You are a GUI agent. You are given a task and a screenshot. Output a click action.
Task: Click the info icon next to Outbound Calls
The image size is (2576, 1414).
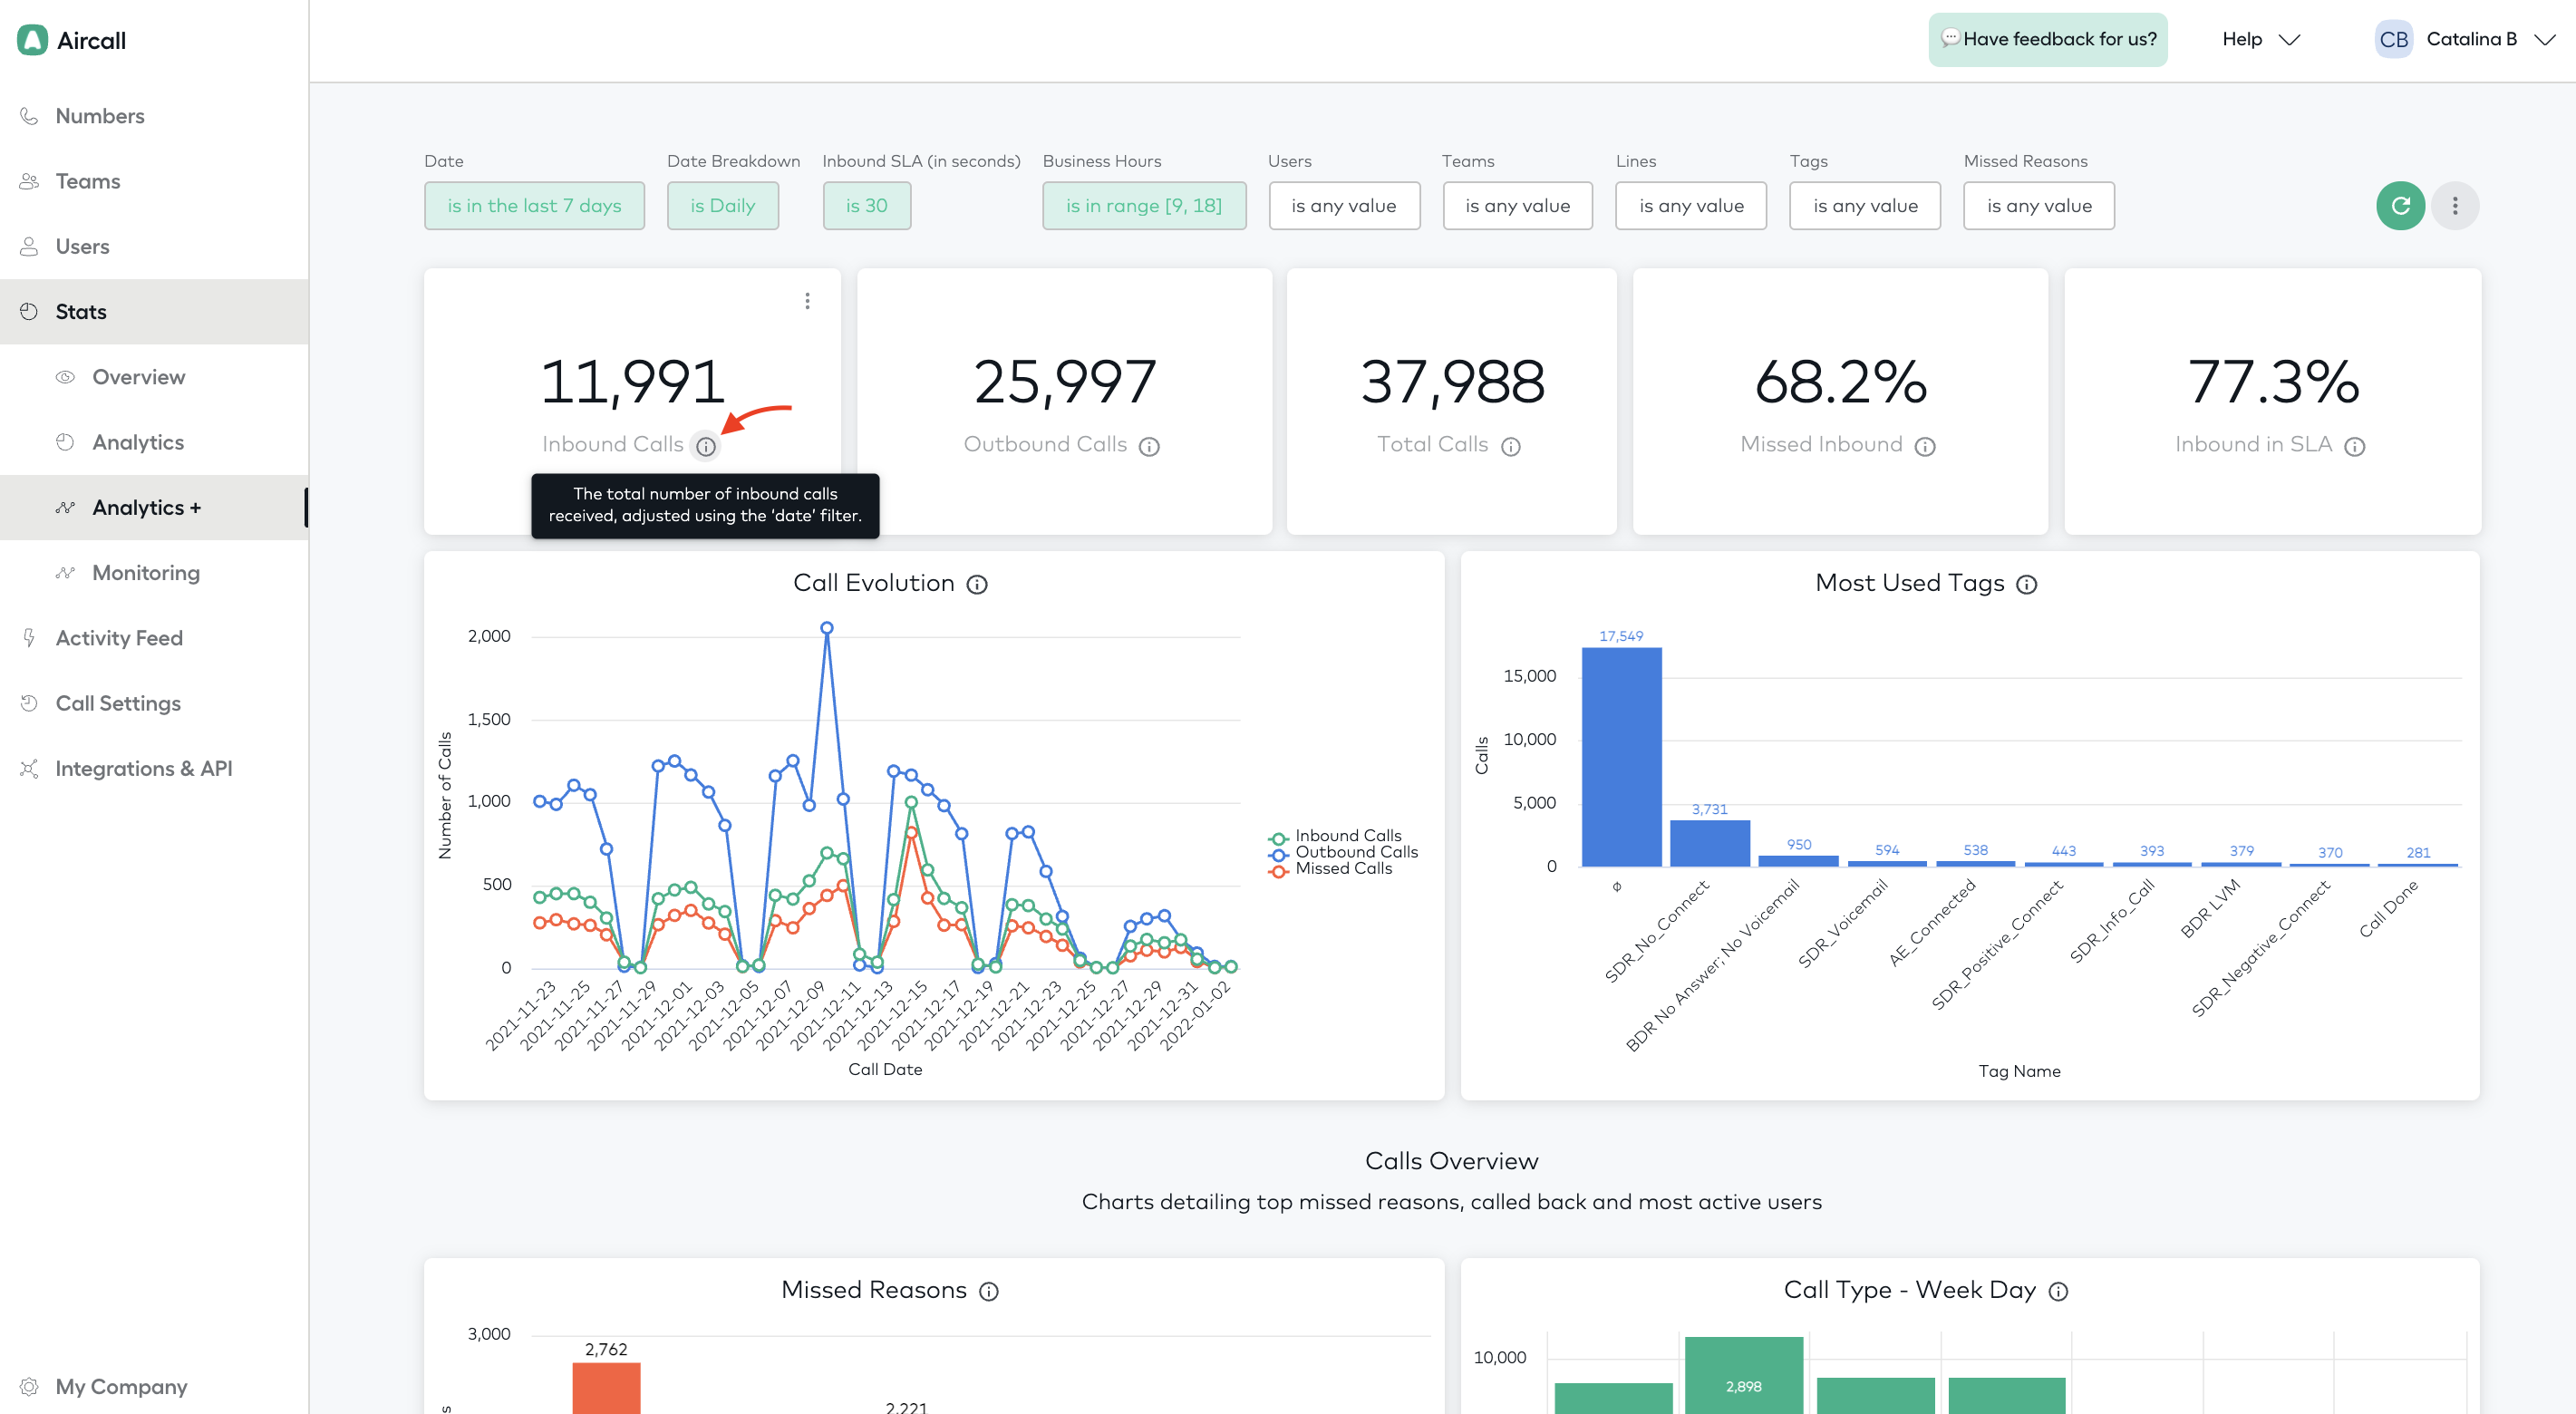coord(1149,446)
